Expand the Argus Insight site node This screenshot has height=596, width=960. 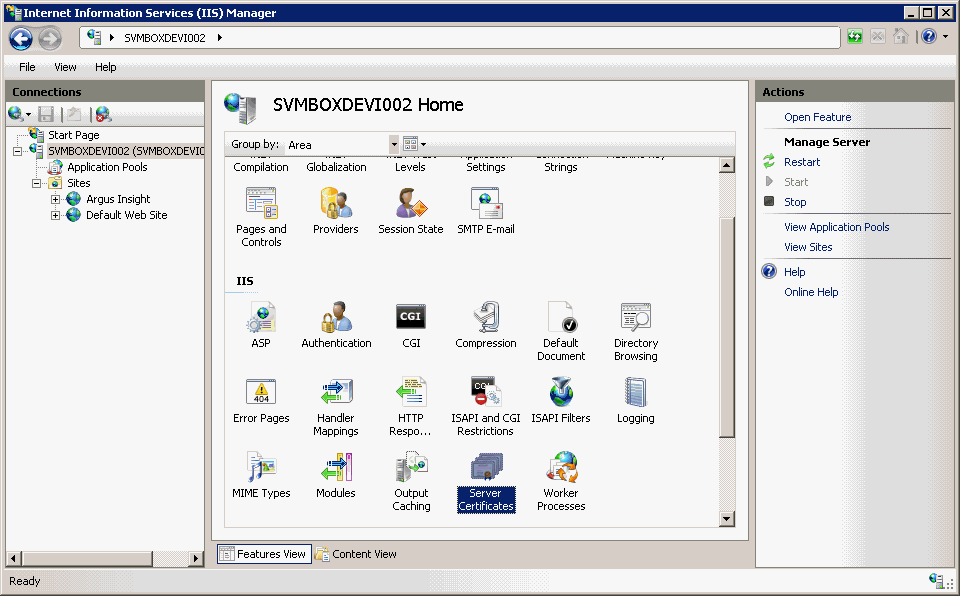56,199
